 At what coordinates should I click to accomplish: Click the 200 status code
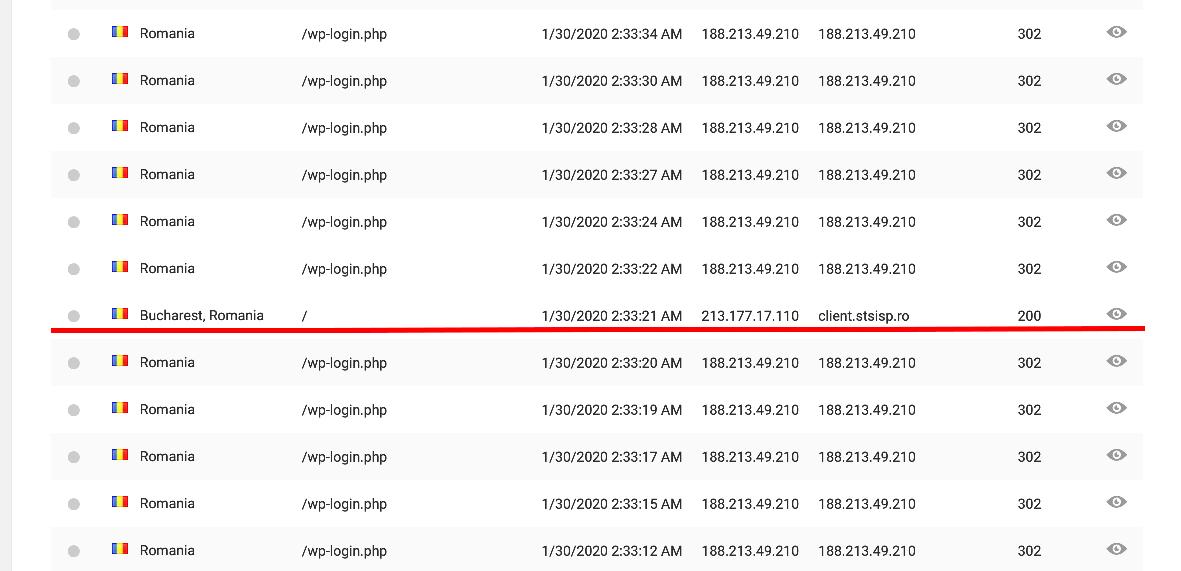coord(1029,316)
